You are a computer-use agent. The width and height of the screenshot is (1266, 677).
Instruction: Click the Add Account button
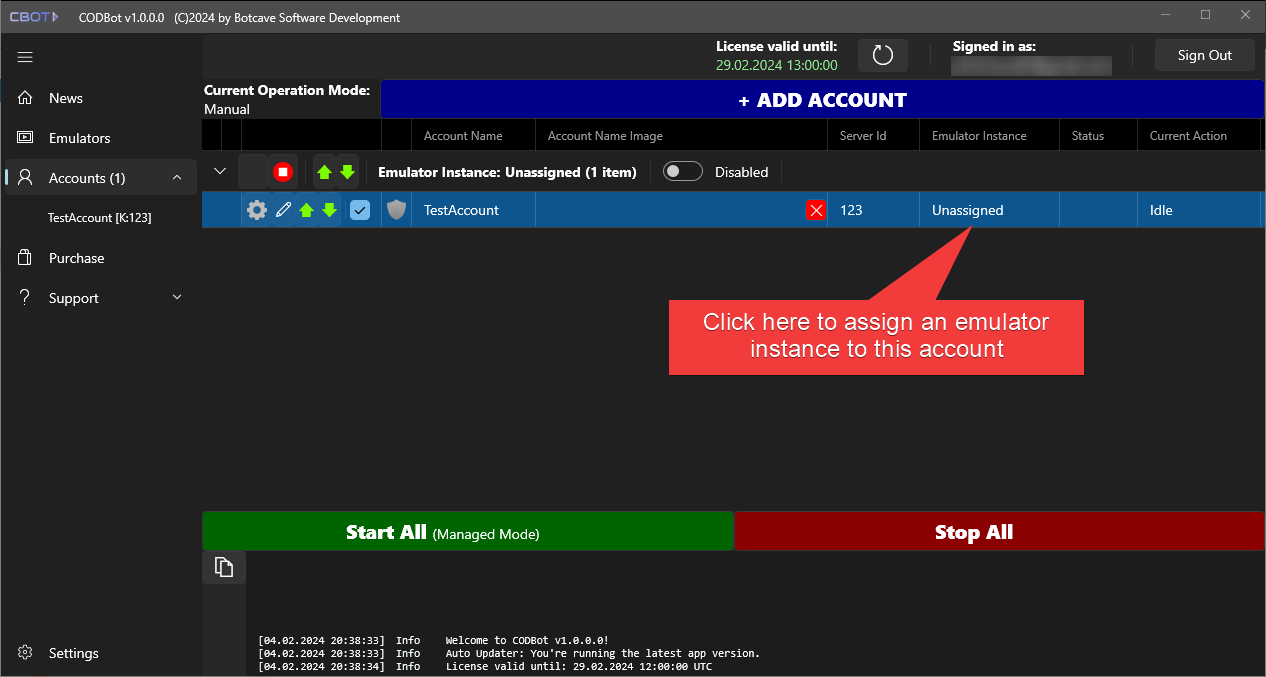pyautogui.click(x=822, y=100)
